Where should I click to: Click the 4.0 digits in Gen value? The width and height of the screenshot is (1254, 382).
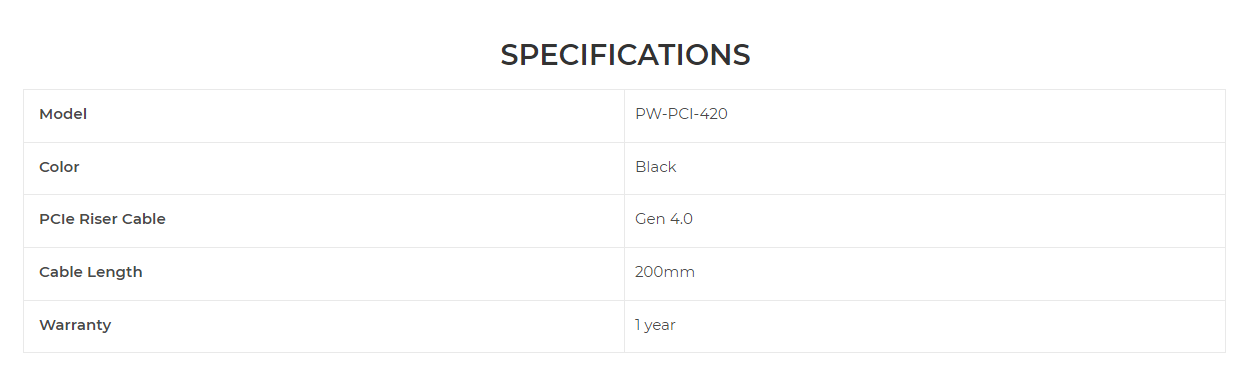[x=681, y=219]
